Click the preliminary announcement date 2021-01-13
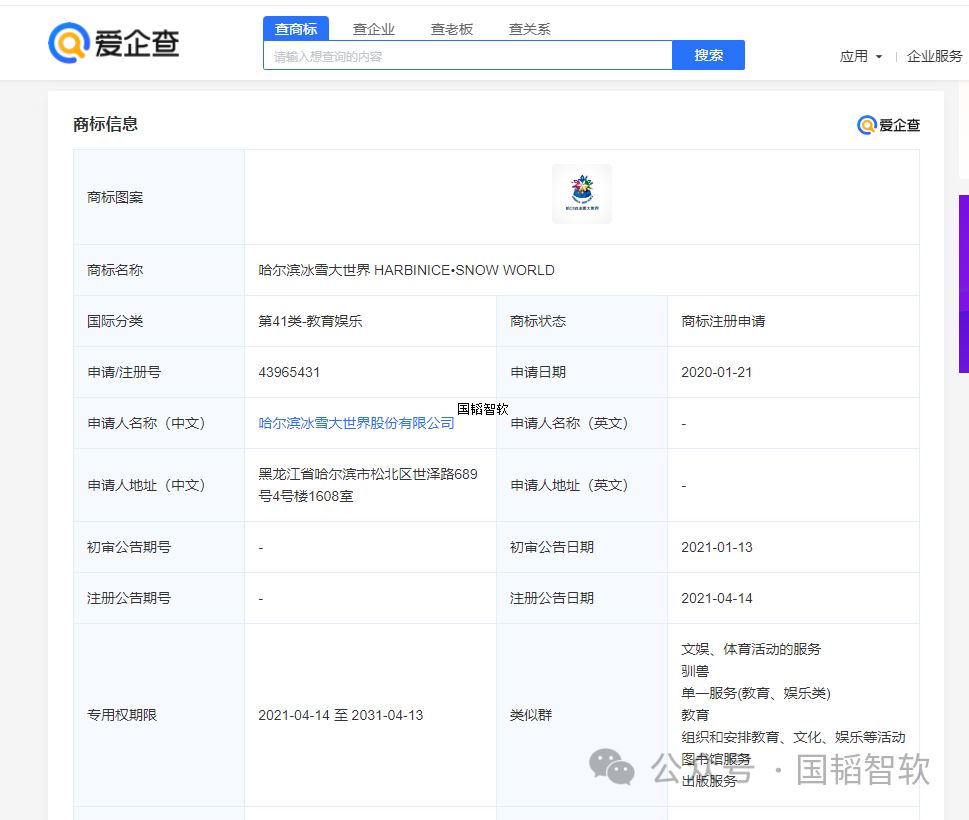 [x=717, y=547]
